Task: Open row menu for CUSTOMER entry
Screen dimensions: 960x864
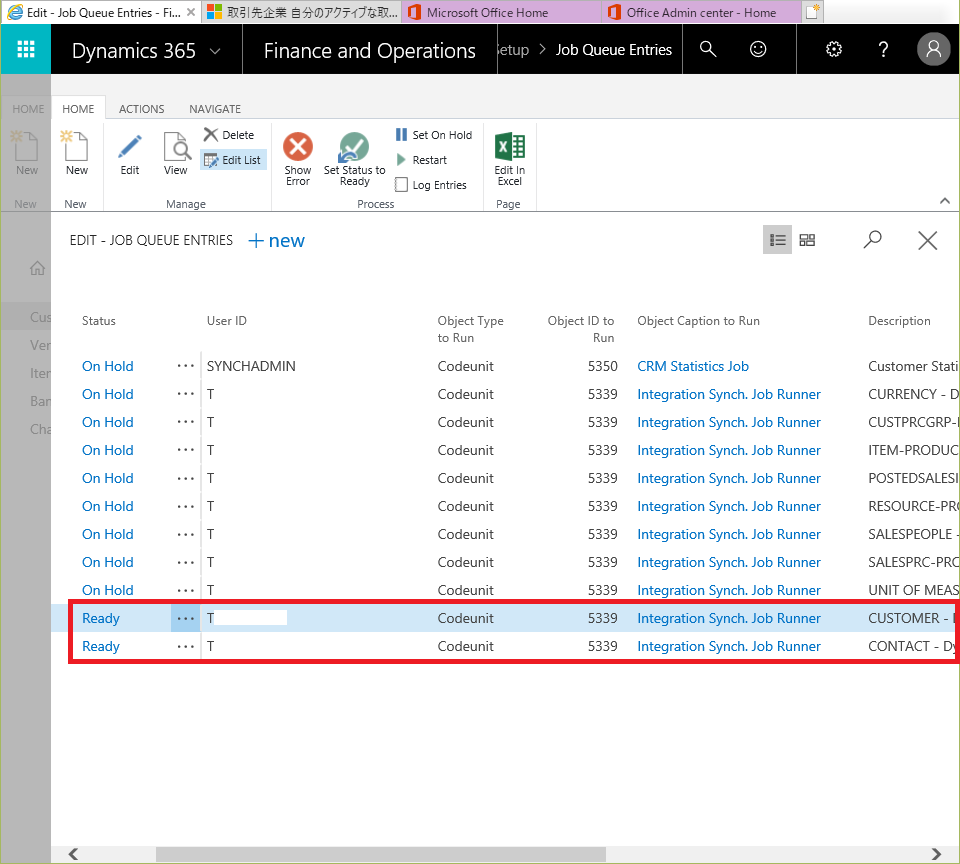Action: 186,618
